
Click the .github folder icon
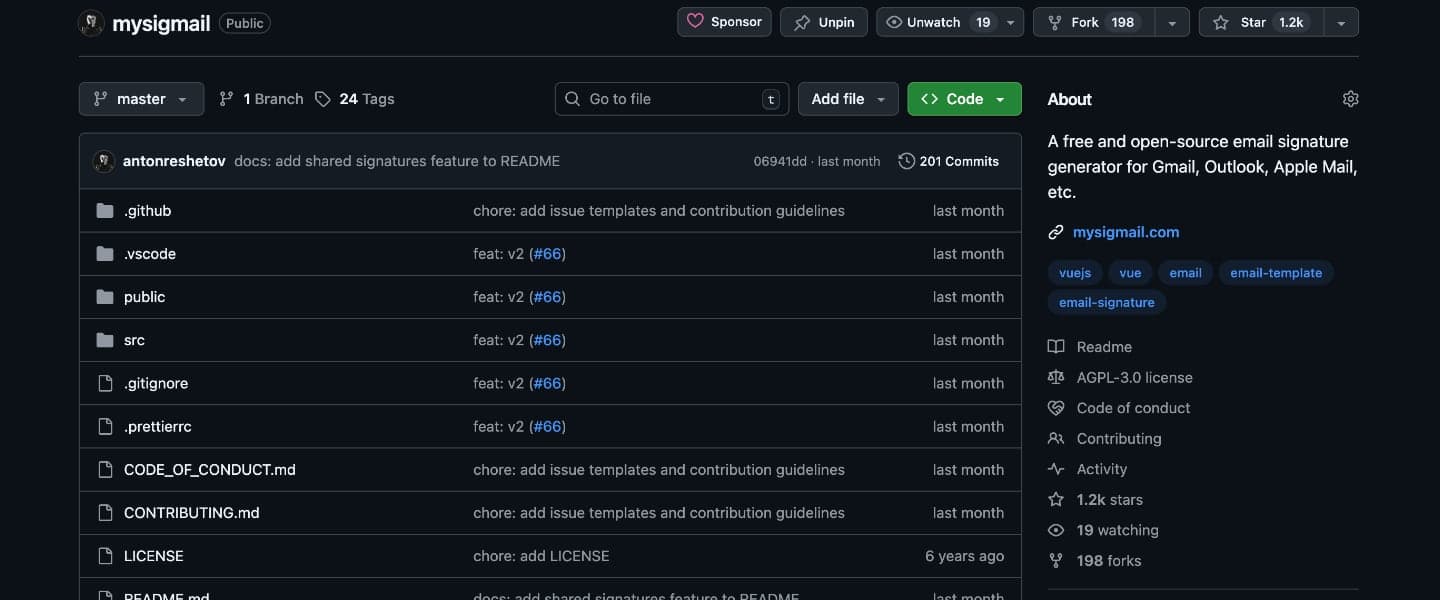(105, 211)
